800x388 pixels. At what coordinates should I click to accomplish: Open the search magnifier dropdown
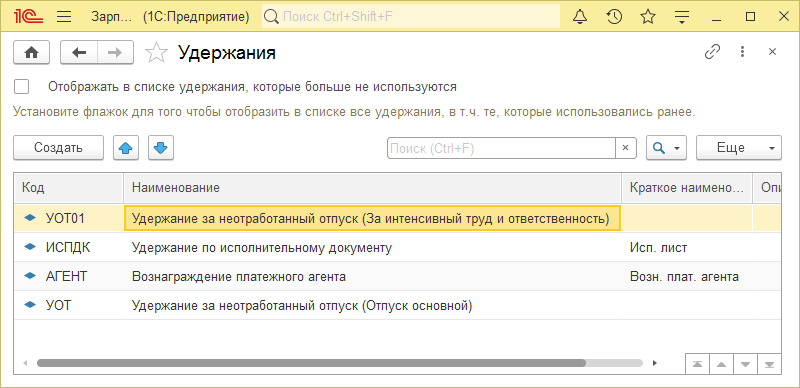coord(666,148)
